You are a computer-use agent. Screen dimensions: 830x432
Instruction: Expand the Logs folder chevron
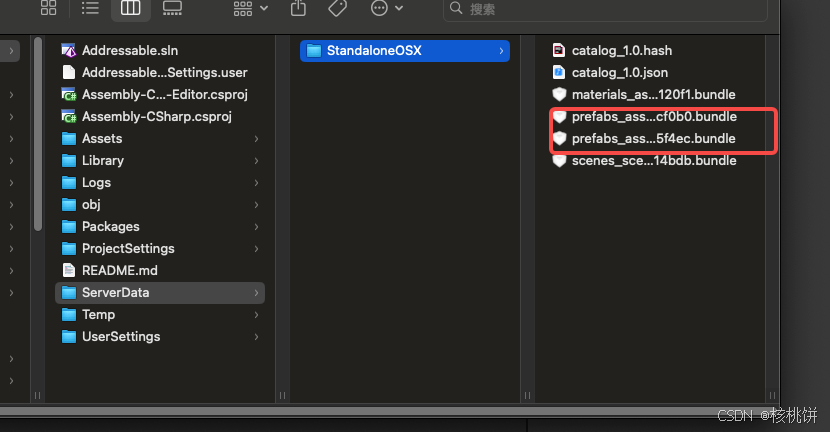click(256, 183)
